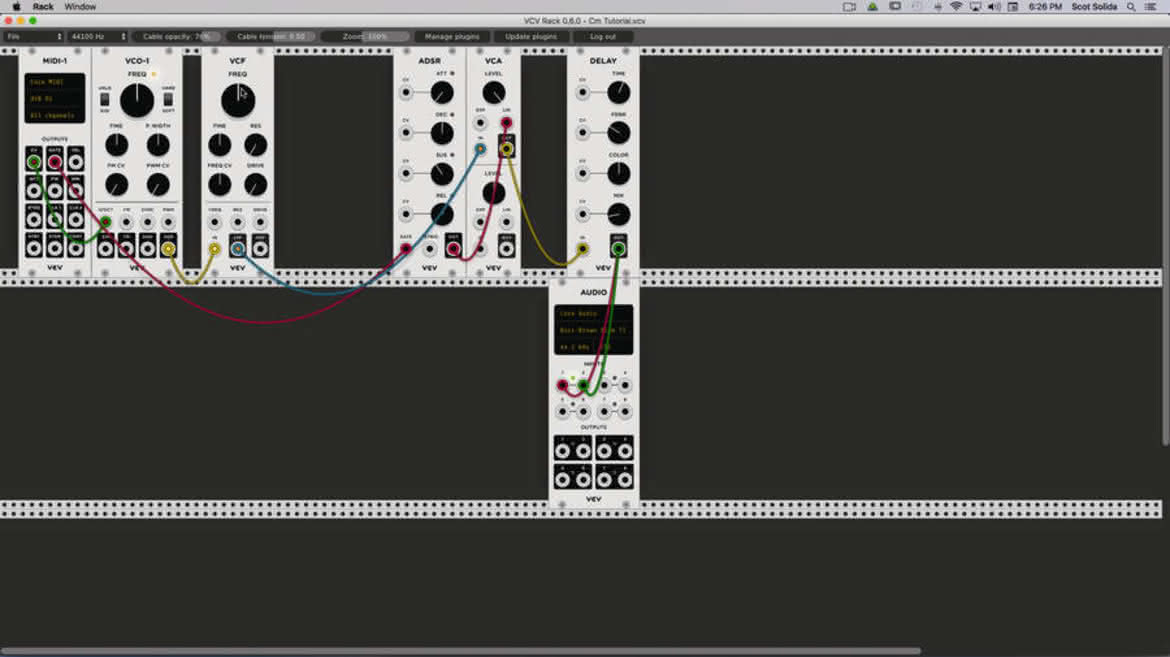Viewport: 1170px width, 657px height.
Task: Click the DELAY OUT jack
Action: [x=619, y=249]
